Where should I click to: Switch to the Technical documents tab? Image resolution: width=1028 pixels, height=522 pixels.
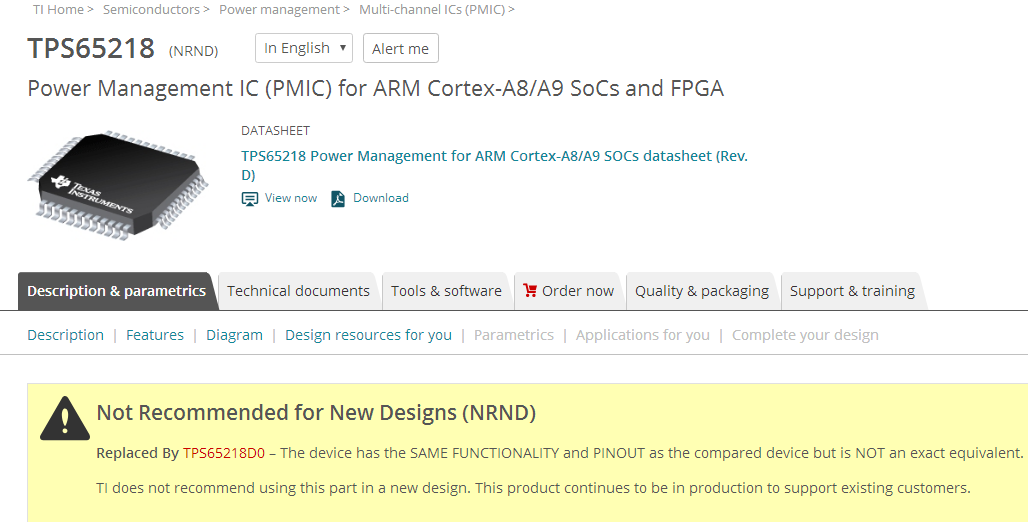[x=298, y=291]
